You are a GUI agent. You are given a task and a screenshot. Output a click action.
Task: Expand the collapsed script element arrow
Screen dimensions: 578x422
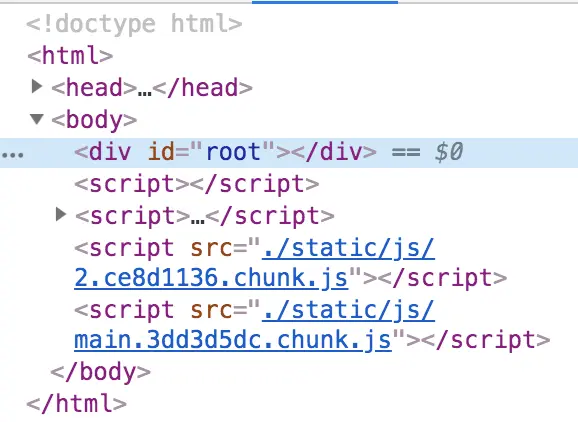point(60,214)
